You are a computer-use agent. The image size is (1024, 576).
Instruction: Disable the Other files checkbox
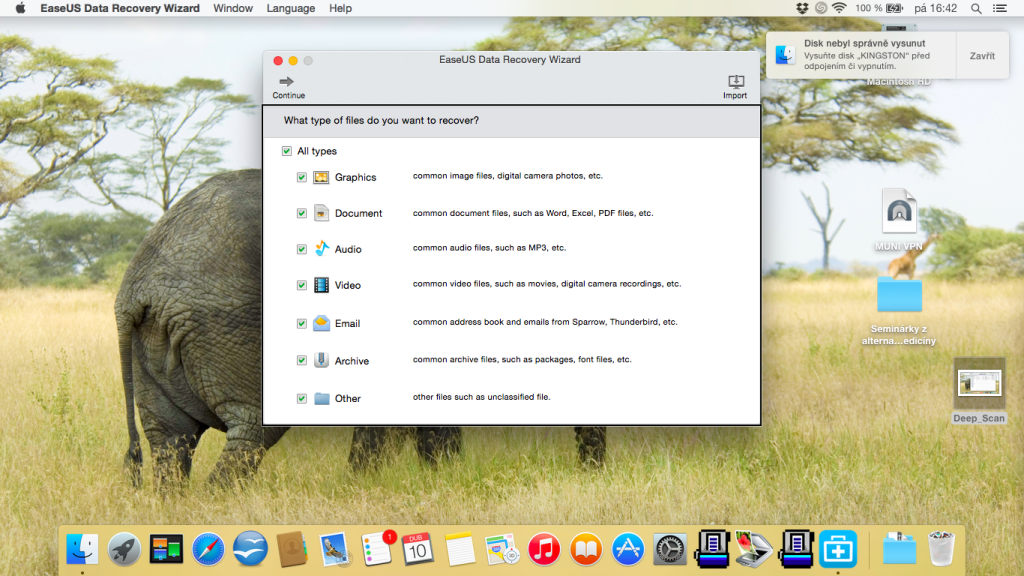point(302,398)
